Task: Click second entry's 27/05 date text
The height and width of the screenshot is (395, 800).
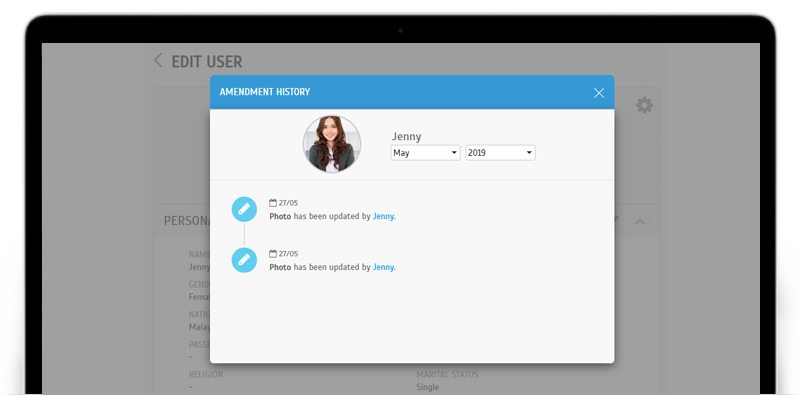Action: coord(288,254)
